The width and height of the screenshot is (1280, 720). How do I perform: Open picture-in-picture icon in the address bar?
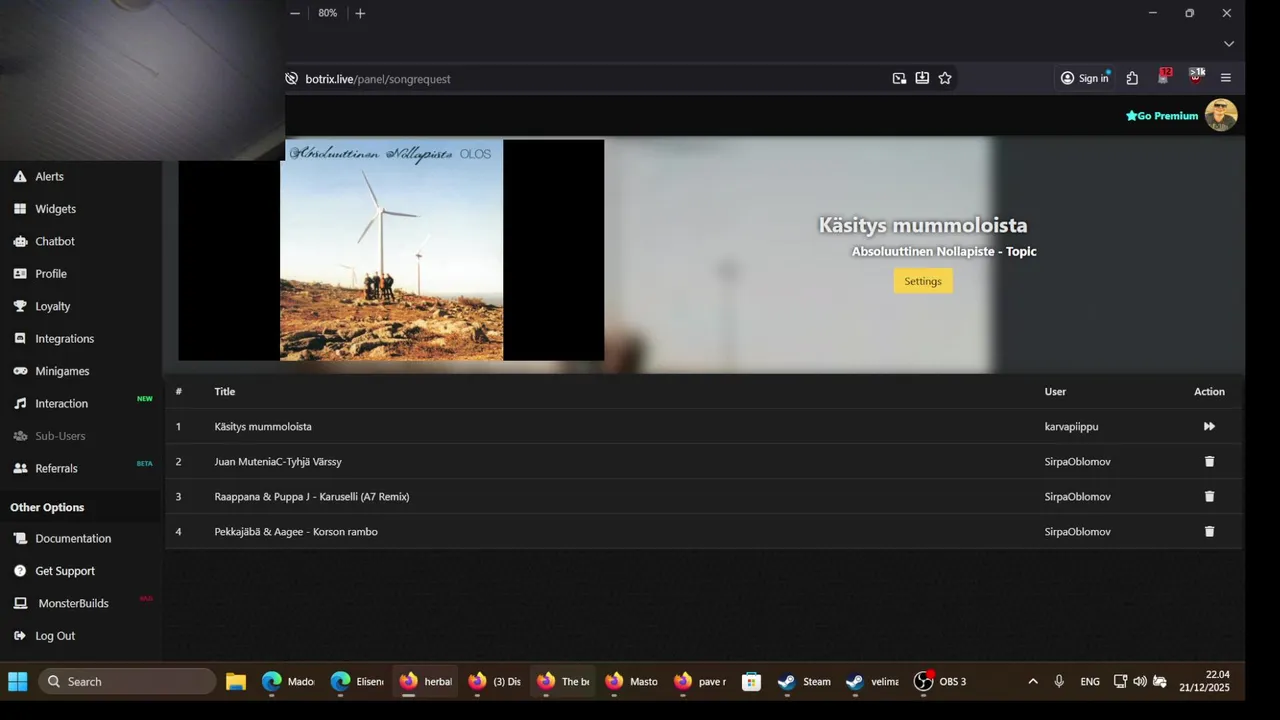click(899, 78)
